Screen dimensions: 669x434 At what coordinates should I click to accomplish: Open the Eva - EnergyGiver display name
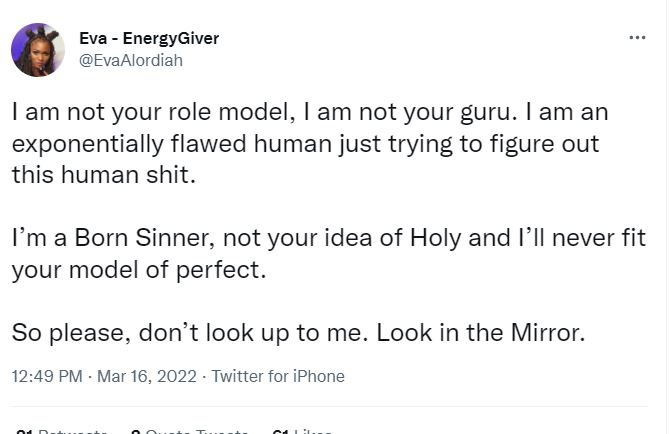[x=149, y=38]
